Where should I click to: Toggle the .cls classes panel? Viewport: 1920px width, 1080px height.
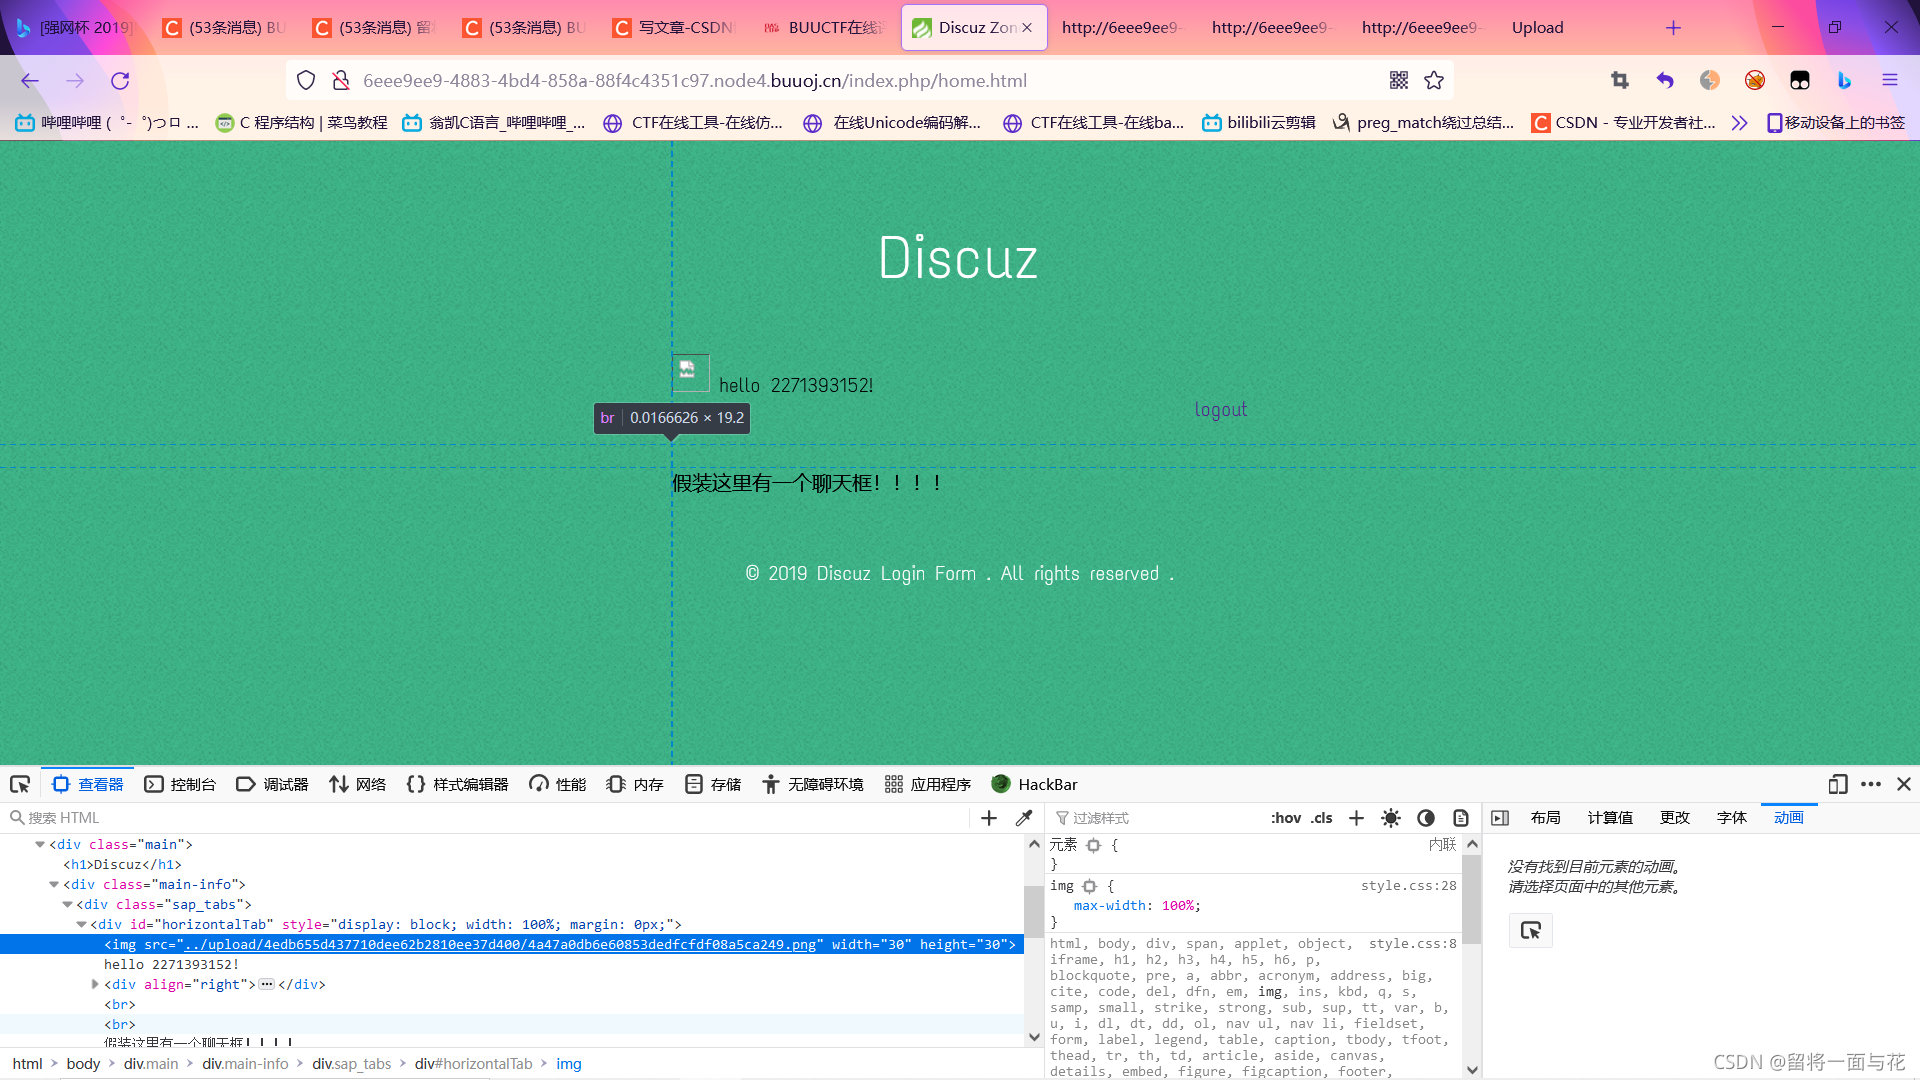coord(1322,818)
